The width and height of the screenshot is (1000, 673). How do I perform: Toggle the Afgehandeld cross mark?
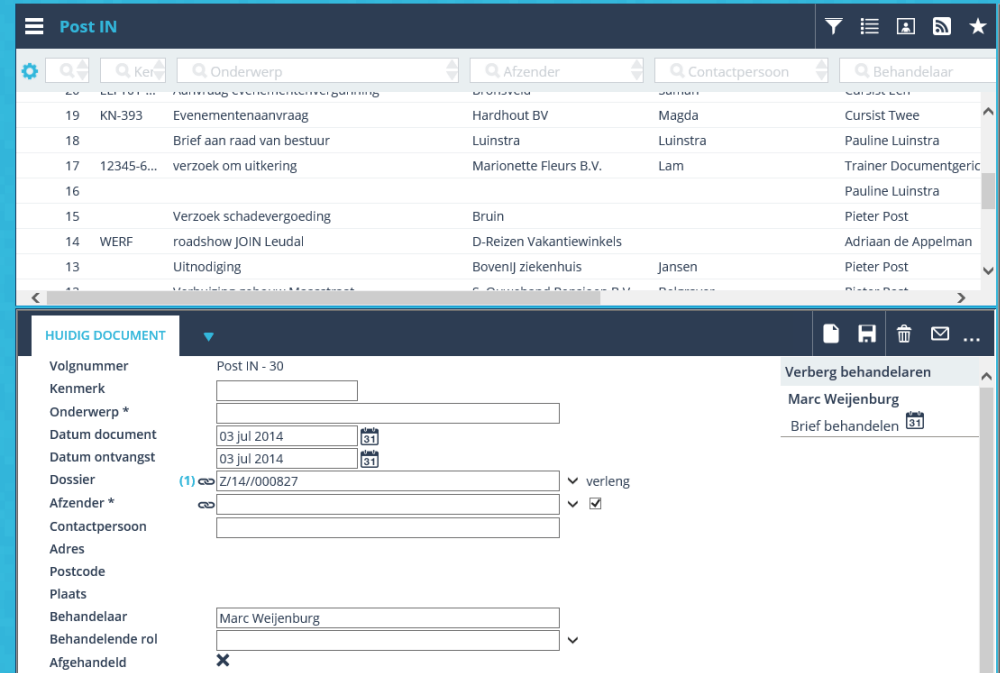pos(222,660)
